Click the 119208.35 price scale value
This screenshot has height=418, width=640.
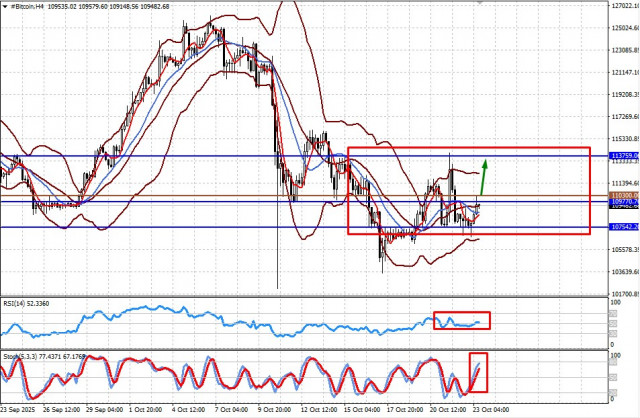click(x=625, y=94)
